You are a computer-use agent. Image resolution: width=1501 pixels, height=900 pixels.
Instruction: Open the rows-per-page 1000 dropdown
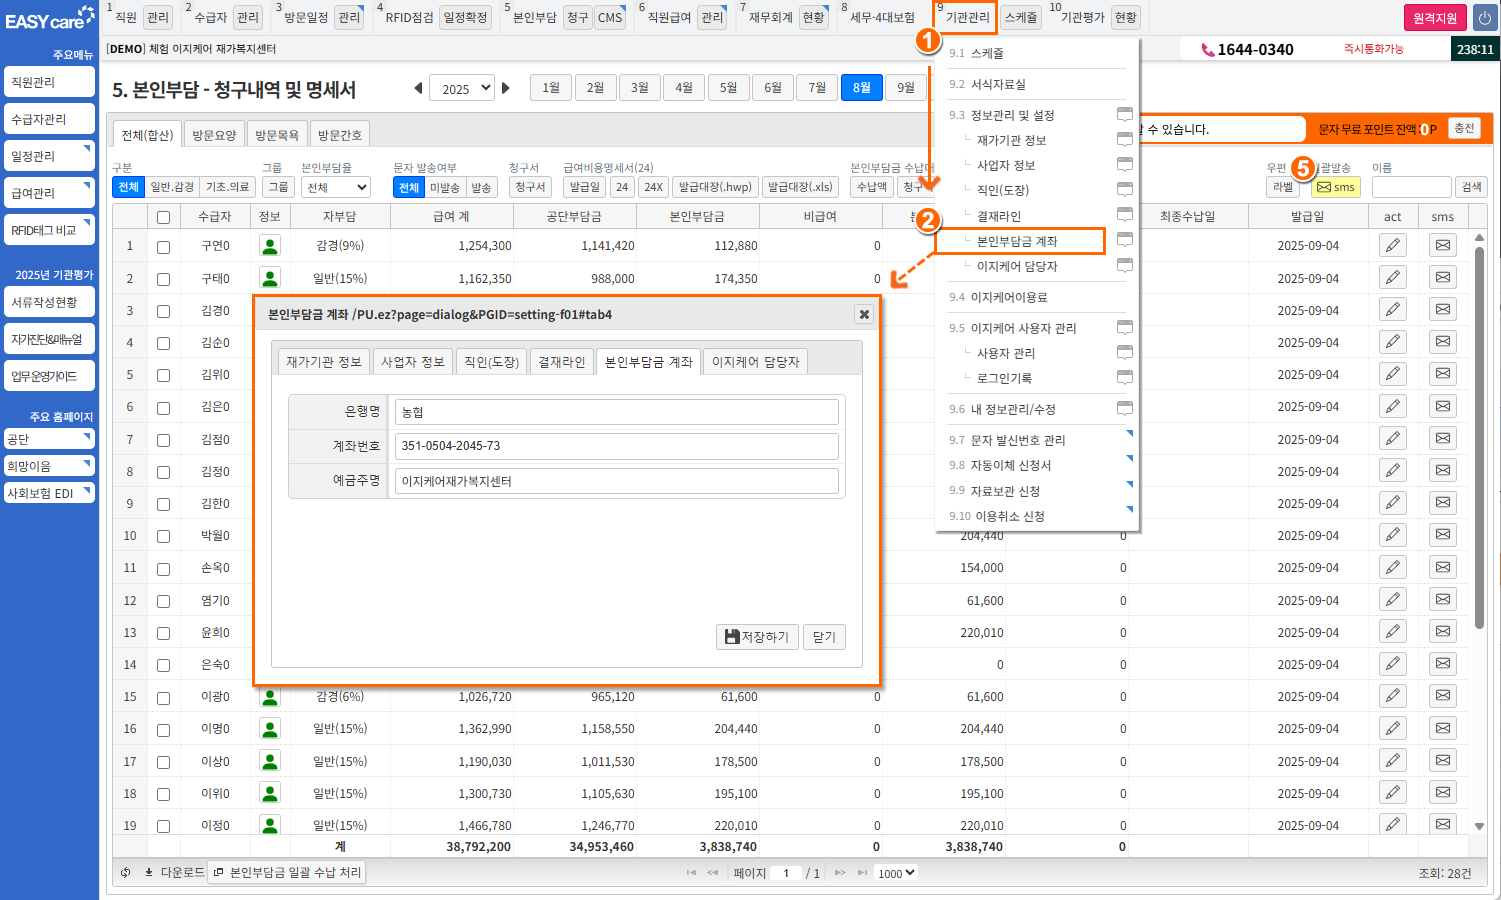pyautogui.click(x=896, y=873)
